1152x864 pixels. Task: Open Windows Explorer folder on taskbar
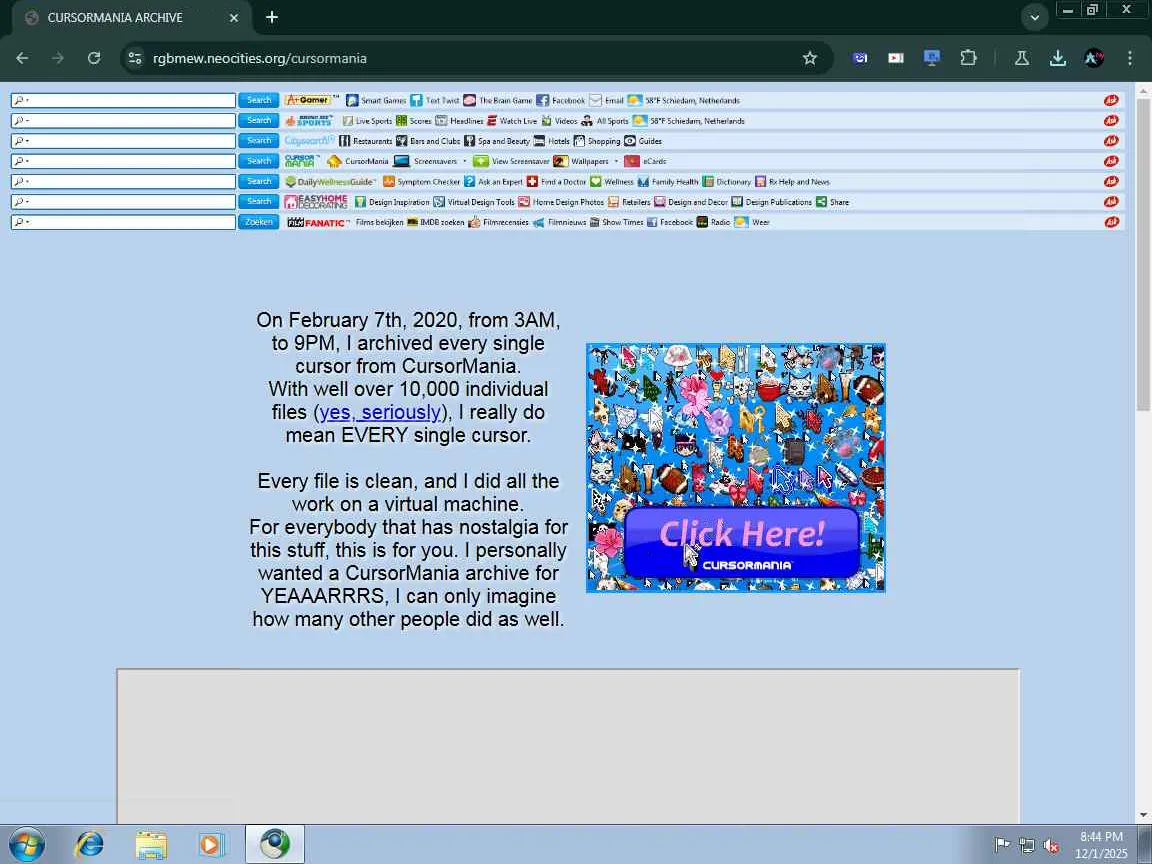click(x=151, y=845)
